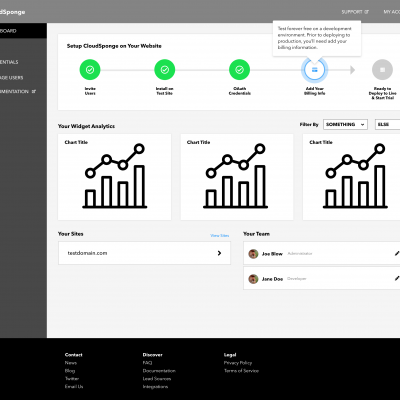Viewport: 400px width, 400px height.
Task: Edit Joe Blow with pencil icon
Action: [x=397, y=253]
